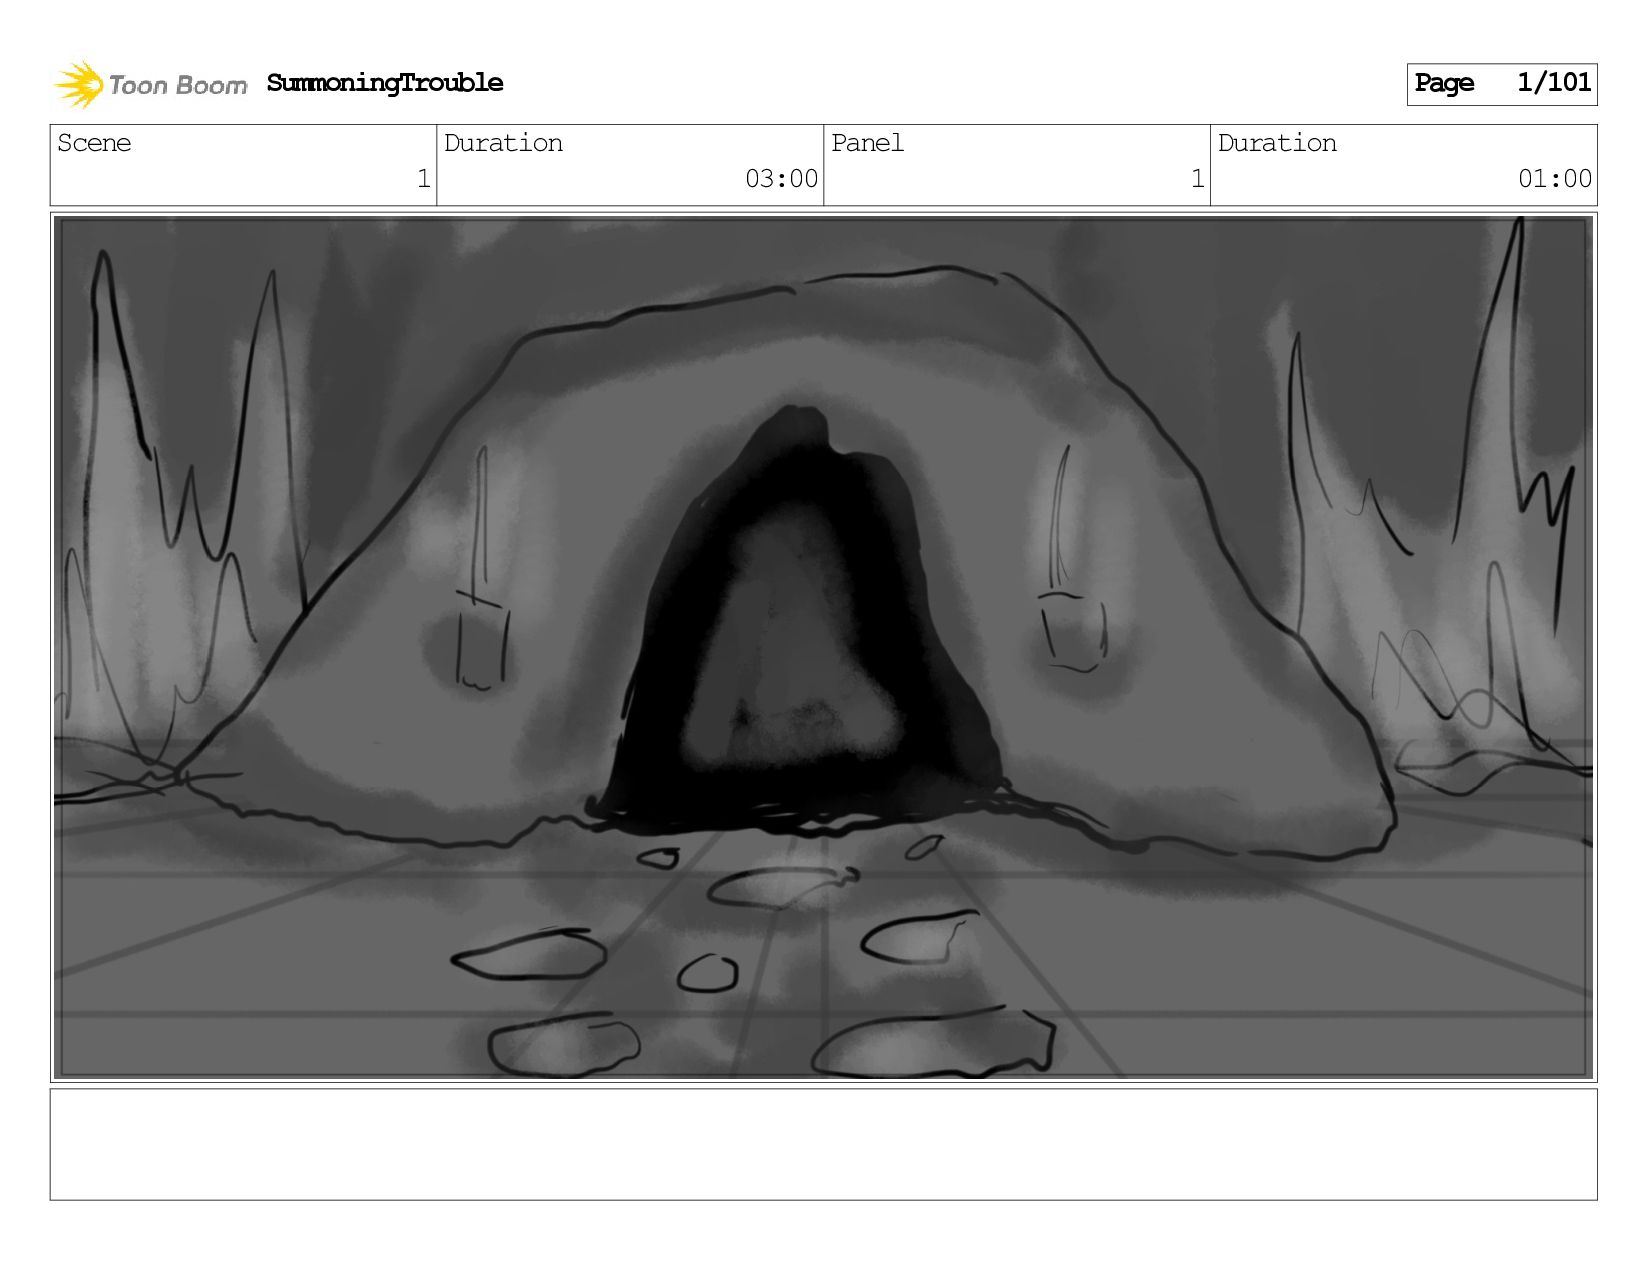
Task: Select the SummoningTrouble title text
Action: 385,83
